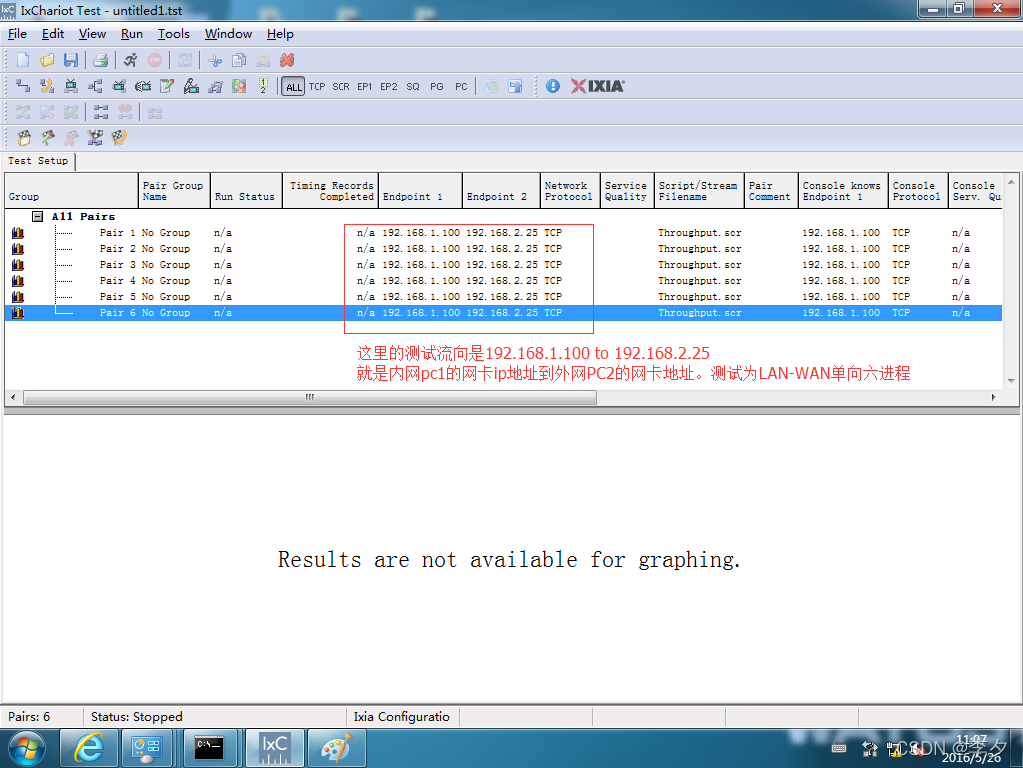Click the group-pairs icon in third toolbar
The image size is (1023, 768).
coord(100,112)
